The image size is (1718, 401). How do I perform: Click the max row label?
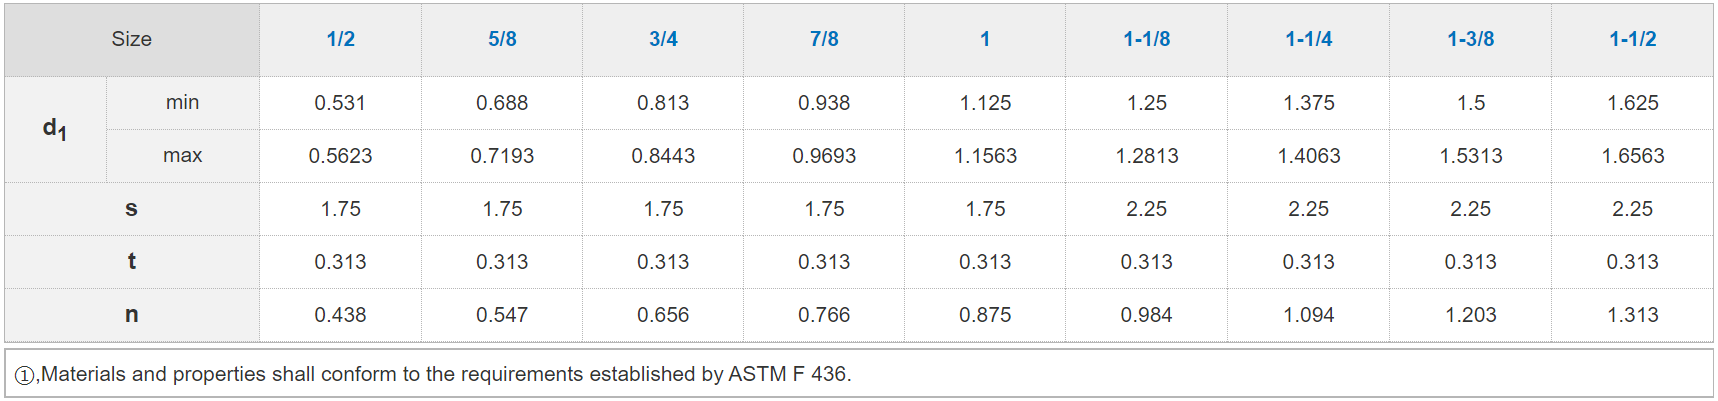coord(182,155)
